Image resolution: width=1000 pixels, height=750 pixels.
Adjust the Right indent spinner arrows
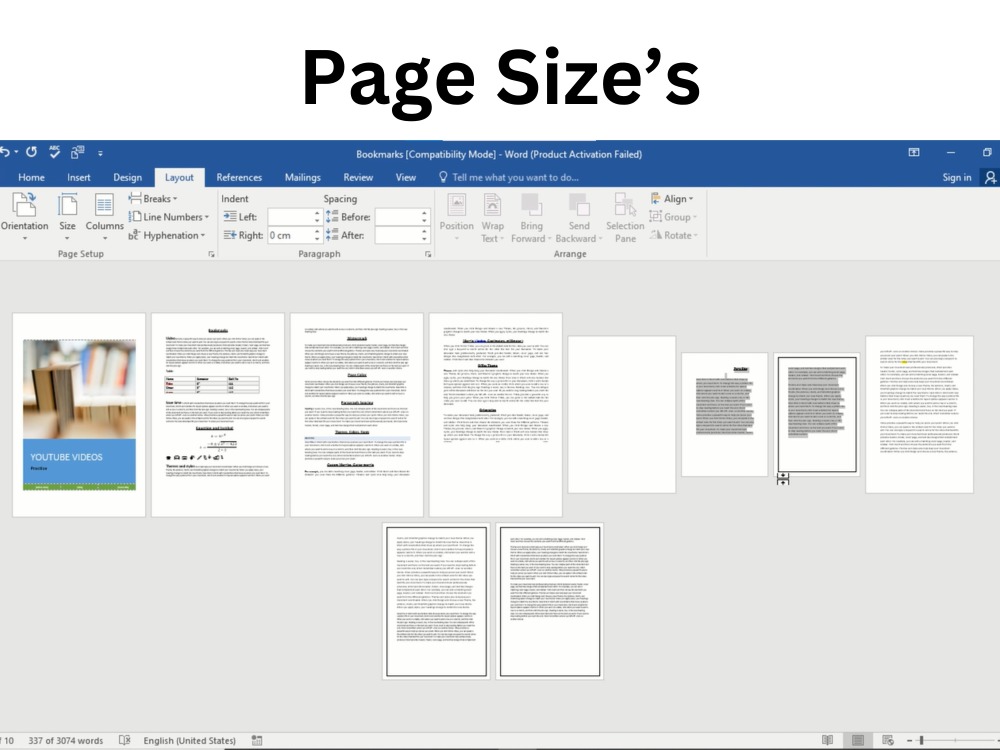pos(317,235)
